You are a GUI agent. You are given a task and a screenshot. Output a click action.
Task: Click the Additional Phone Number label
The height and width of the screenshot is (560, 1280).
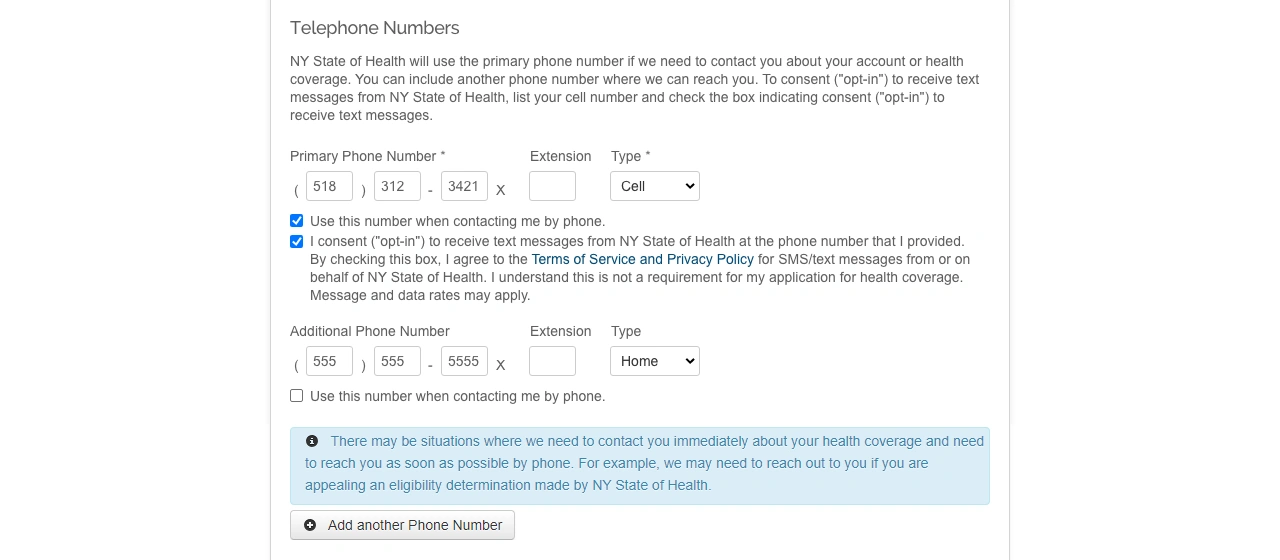pos(369,331)
